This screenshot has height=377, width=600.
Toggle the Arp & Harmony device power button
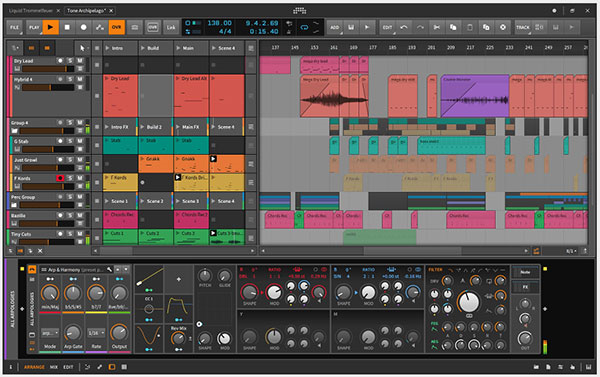(32, 269)
